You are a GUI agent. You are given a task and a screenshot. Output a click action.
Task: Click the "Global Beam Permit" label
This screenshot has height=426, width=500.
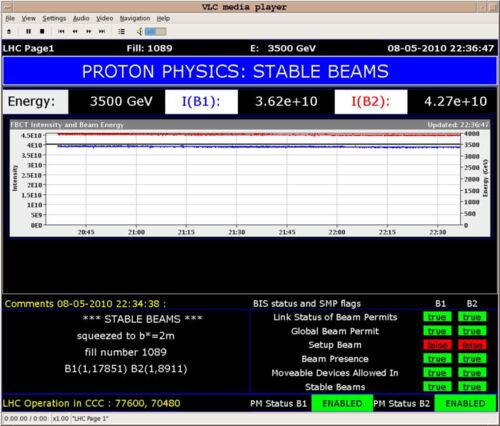(335, 331)
